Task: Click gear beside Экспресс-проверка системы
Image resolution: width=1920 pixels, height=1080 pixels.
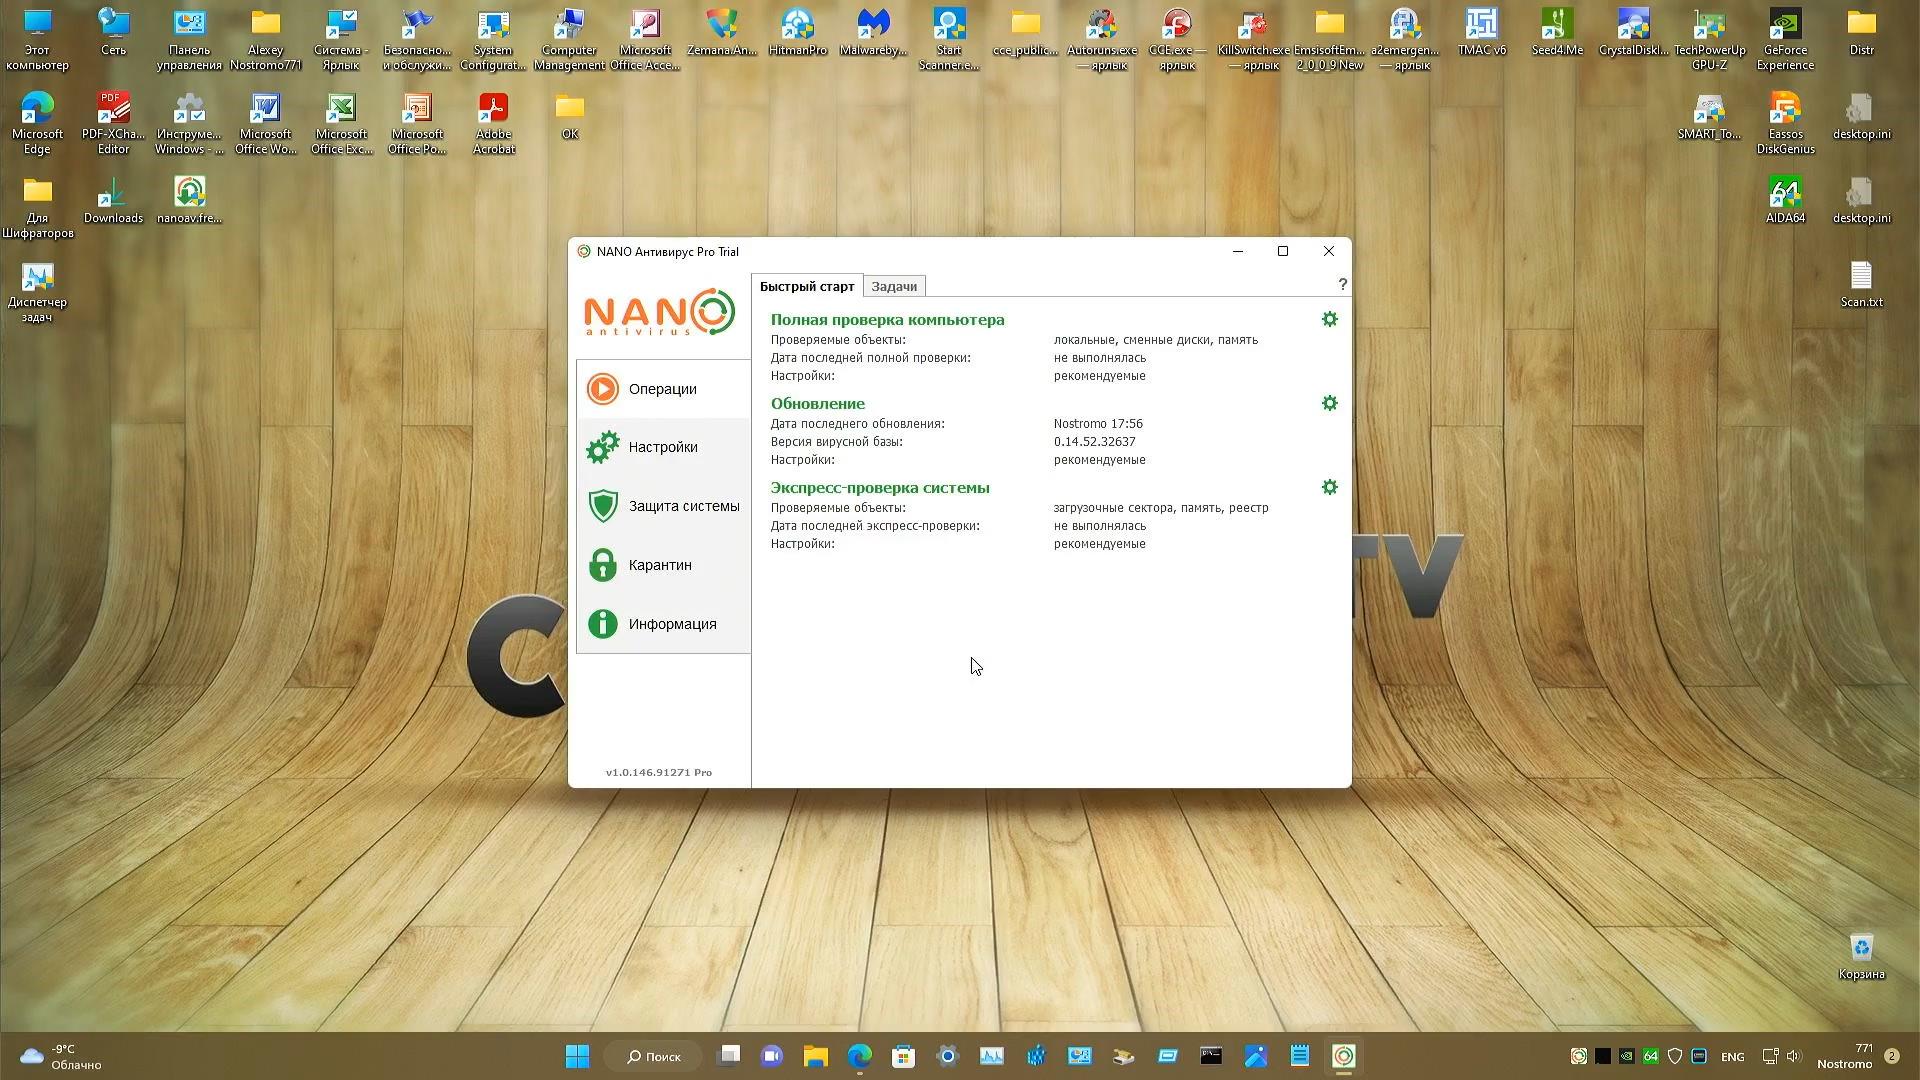Action: (1329, 487)
